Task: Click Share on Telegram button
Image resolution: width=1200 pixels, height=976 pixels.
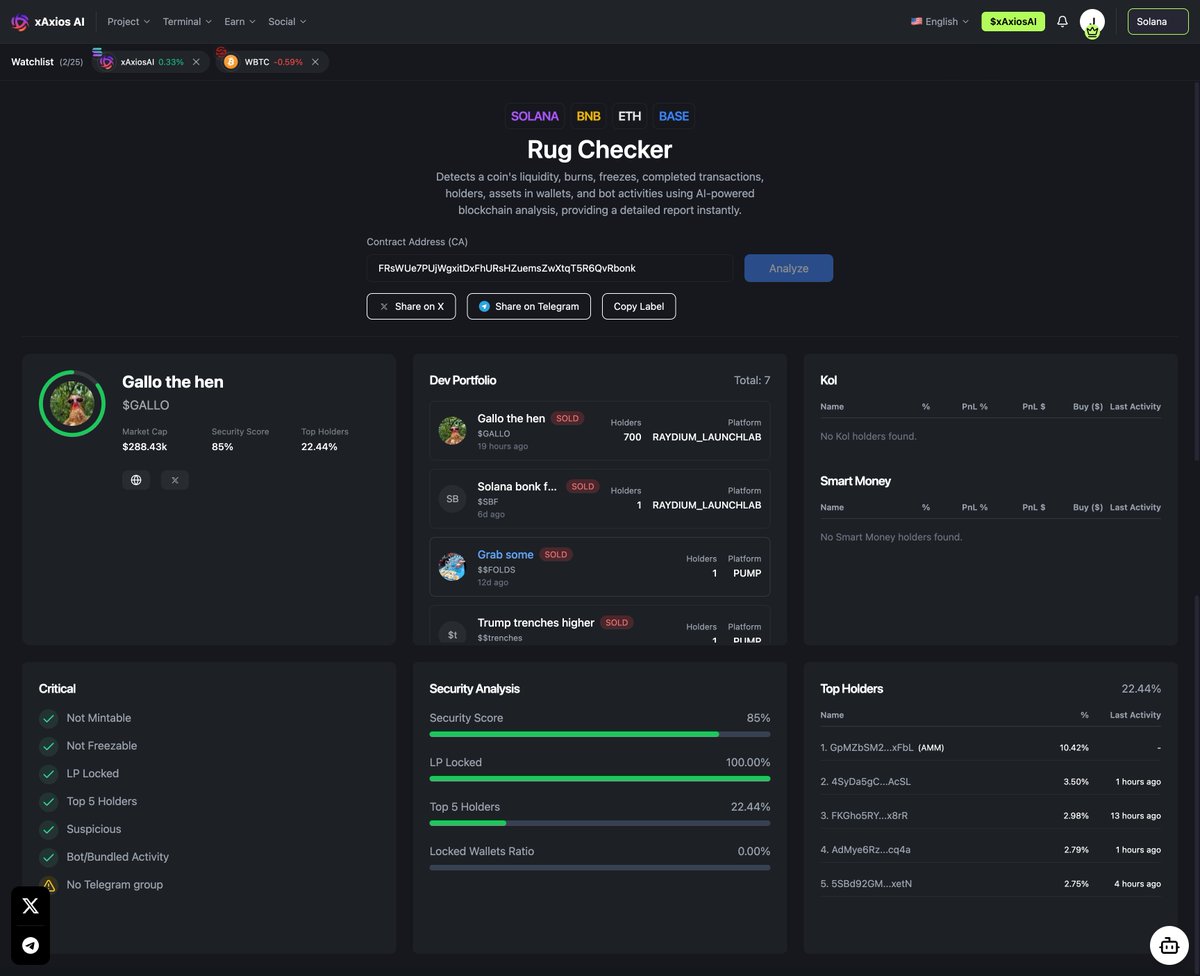Action: 529,306
